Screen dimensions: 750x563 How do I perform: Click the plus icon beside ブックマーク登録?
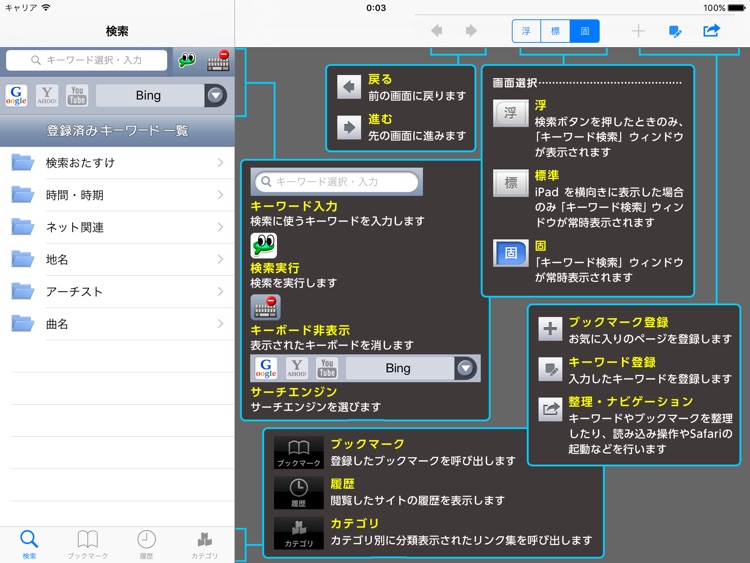click(x=550, y=329)
